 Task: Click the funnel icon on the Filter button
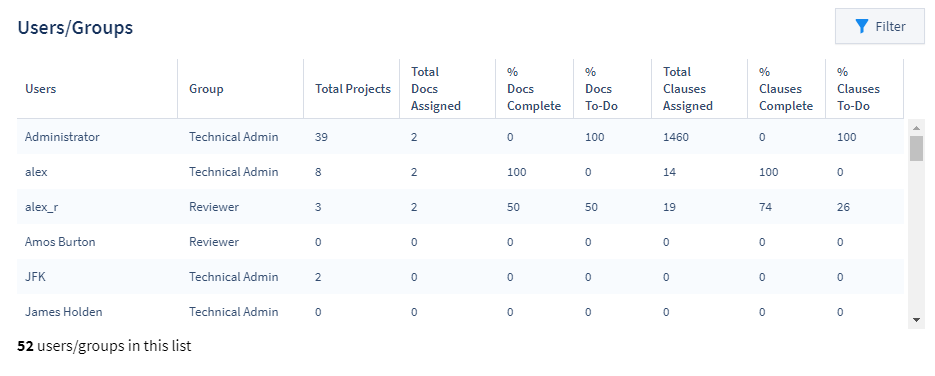861,26
